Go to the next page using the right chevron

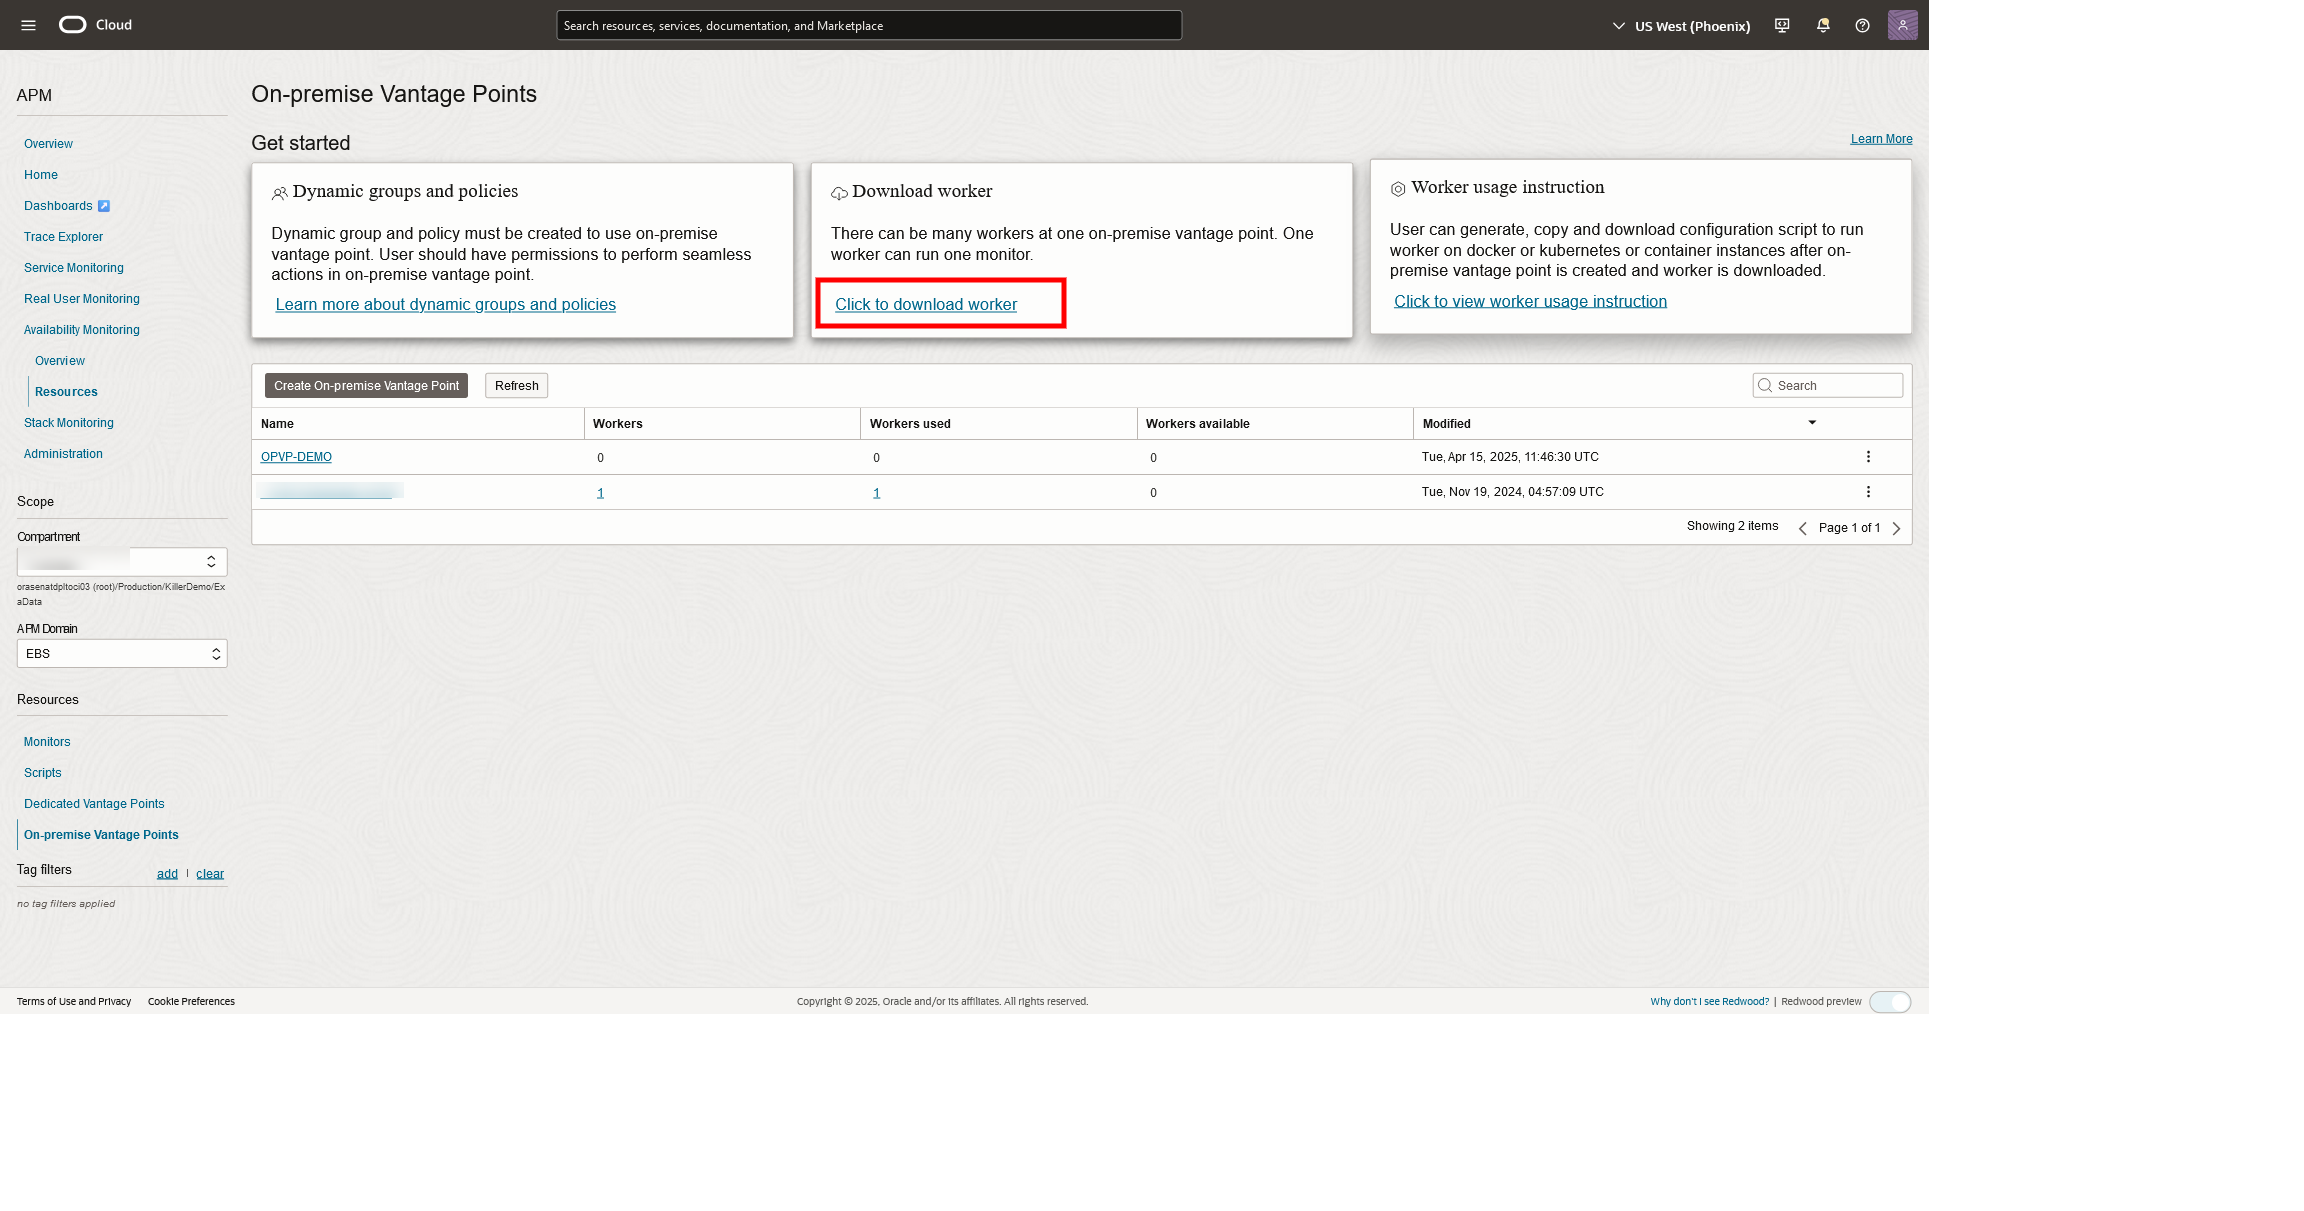point(1896,528)
